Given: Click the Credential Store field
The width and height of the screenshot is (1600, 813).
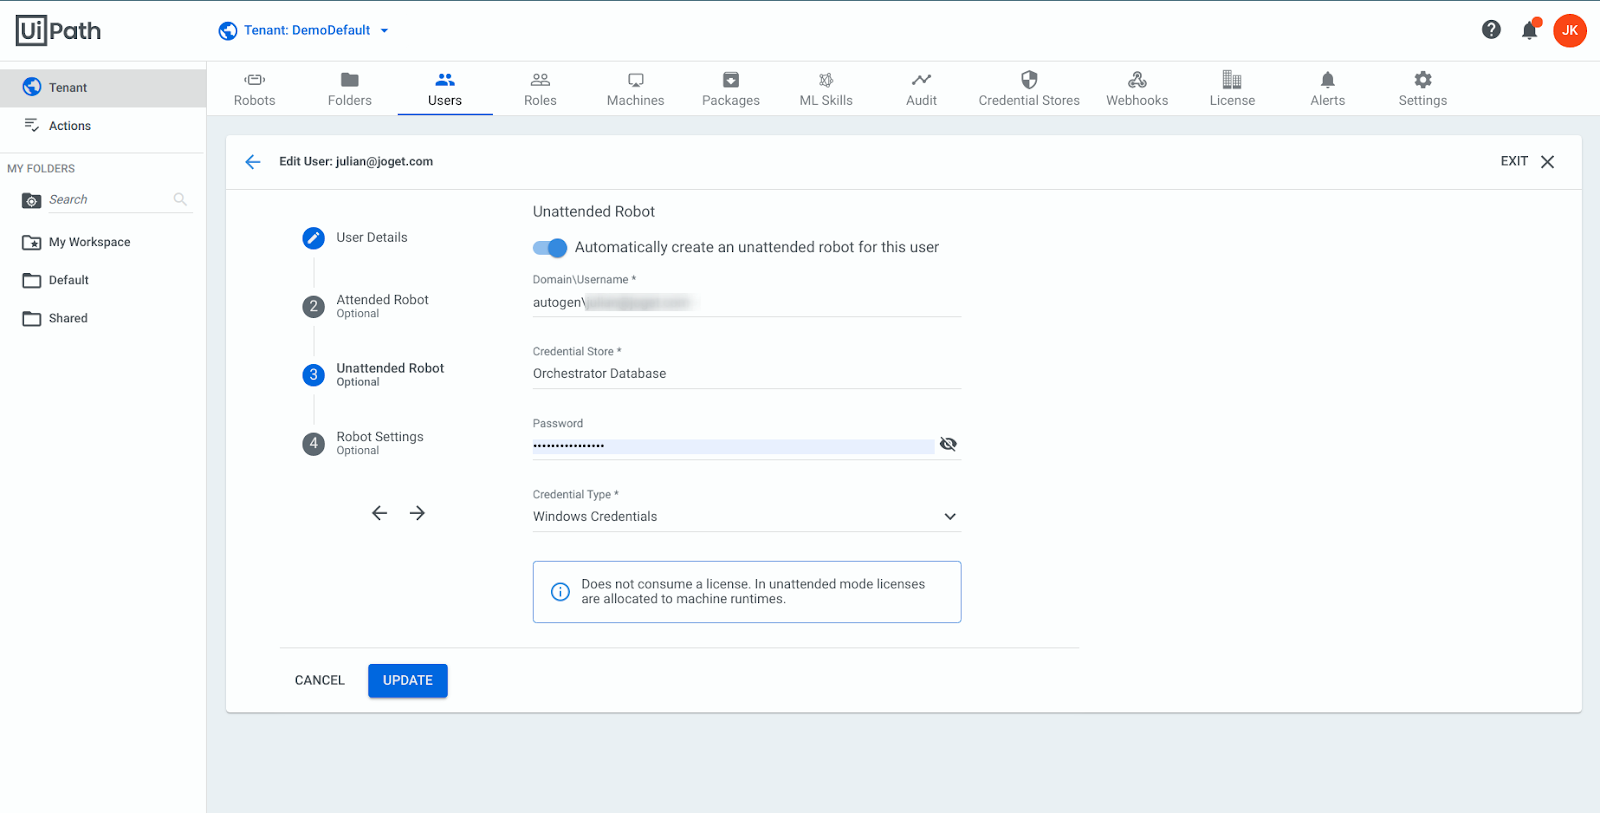Looking at the screenshot, I should [747, 374].
